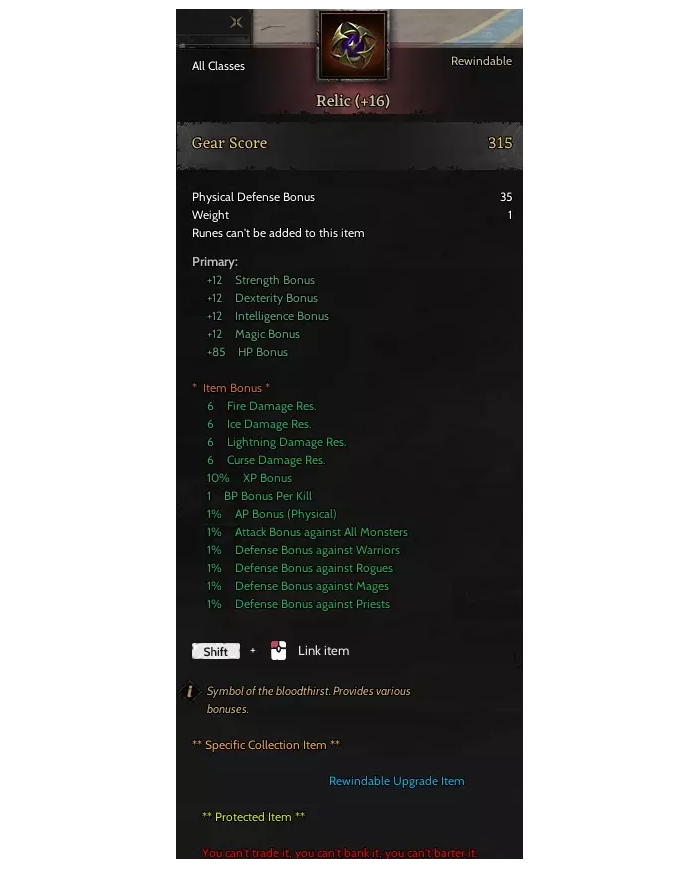The image size is (700, 869).
Task: Click the Relic item icon thumbnail
Action: click(x=352, y=46)
